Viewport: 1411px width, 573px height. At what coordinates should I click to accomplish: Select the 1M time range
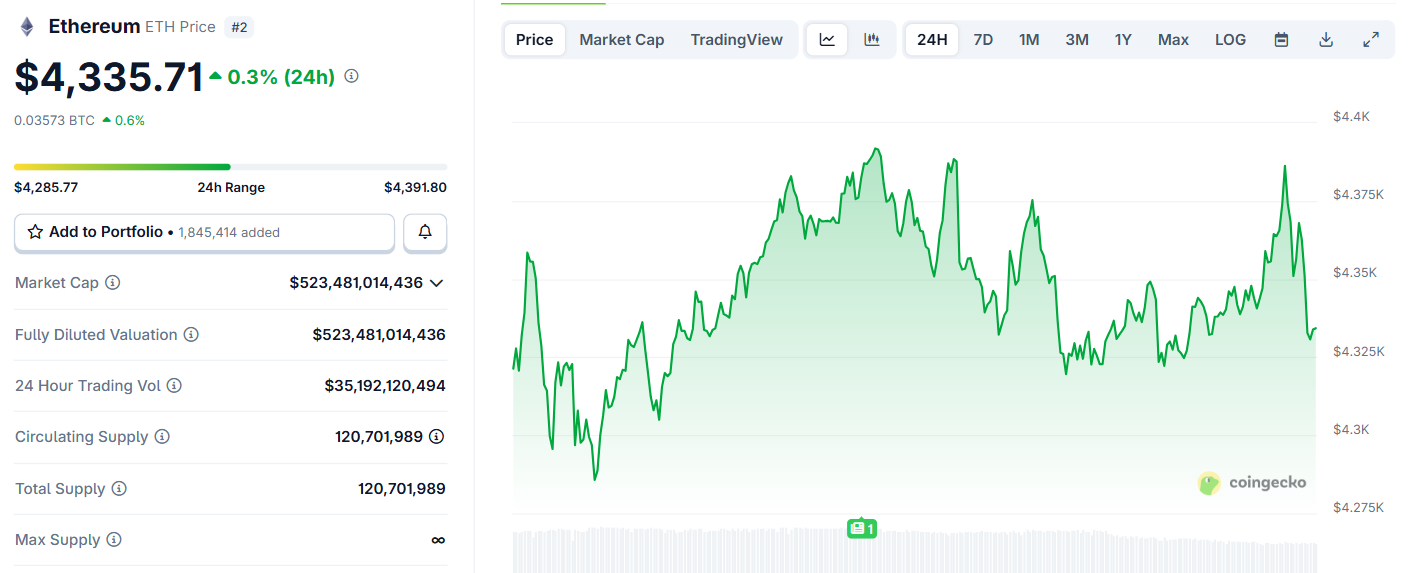[1029, 40]
